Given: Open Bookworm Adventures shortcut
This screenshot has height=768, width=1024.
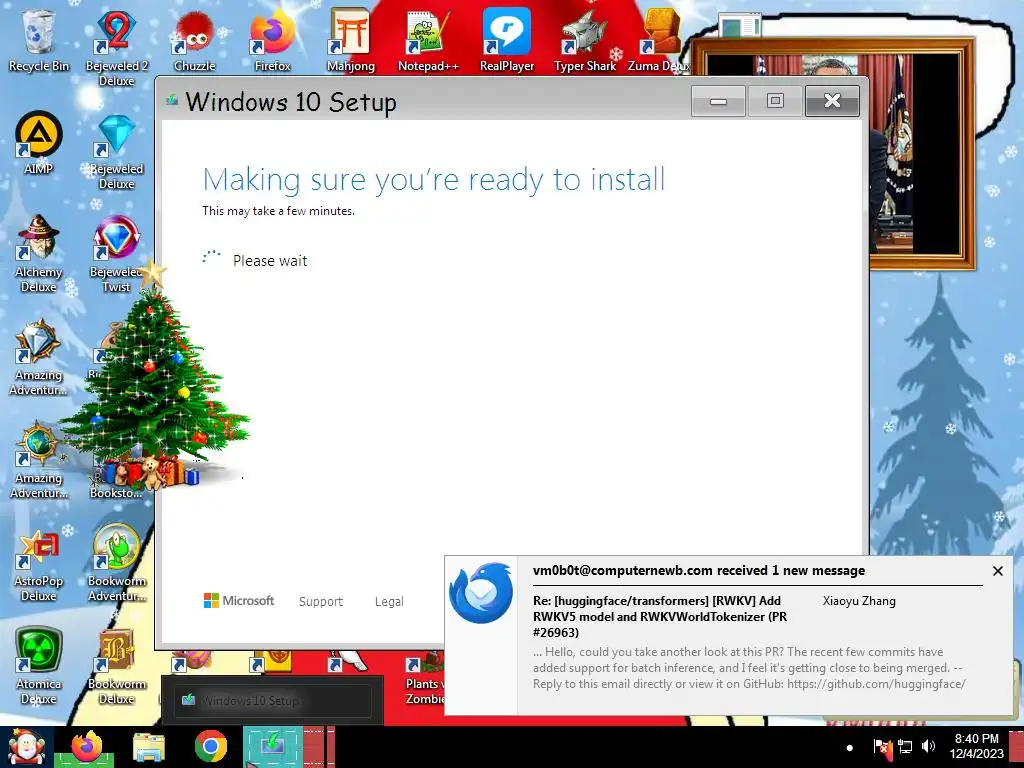Looking at the screenshot, I should click(x=116, y=563).
